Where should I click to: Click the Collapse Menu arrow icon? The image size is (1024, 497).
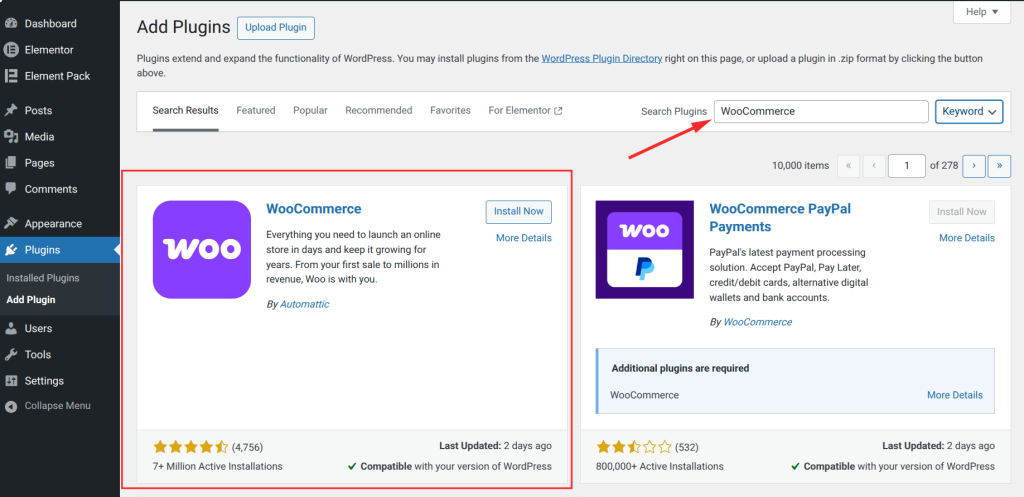10,406
